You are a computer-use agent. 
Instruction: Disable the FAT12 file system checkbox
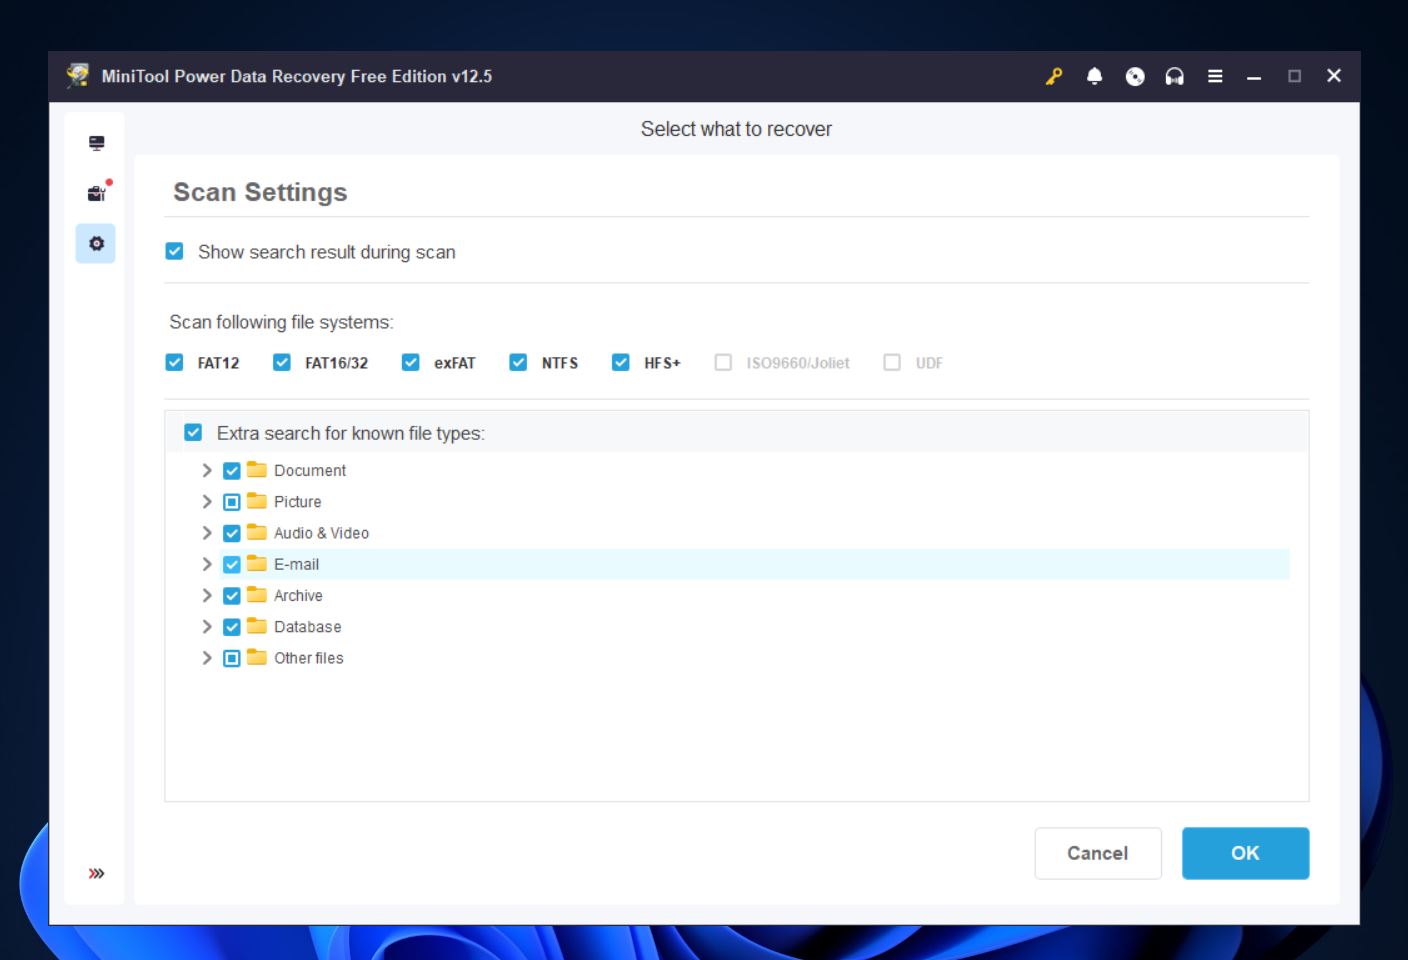(x=174, y=362)
